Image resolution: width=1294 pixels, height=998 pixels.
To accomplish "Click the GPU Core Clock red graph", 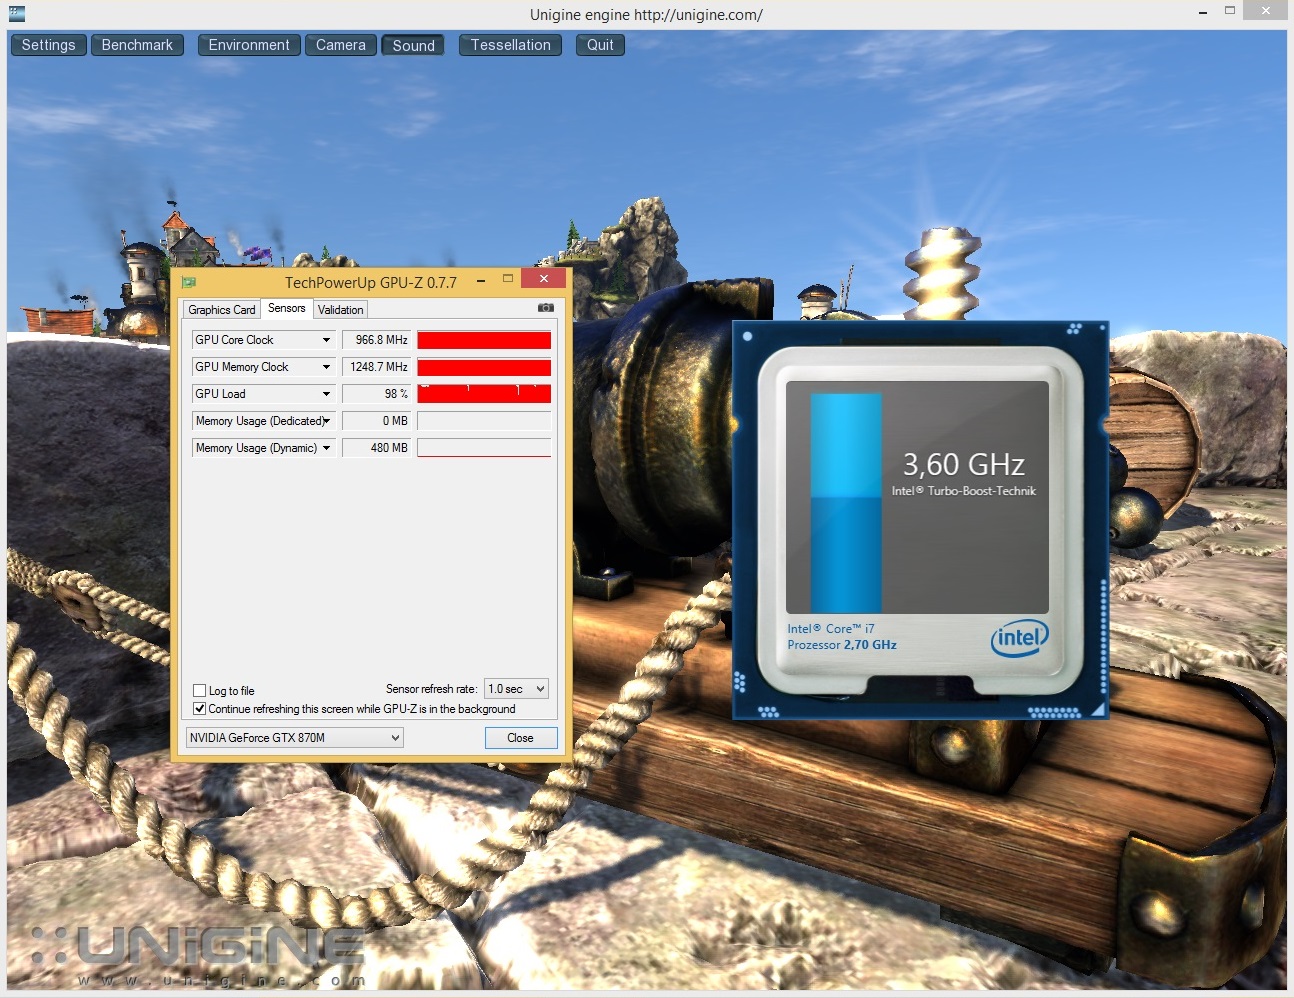I will pos(484,340).
